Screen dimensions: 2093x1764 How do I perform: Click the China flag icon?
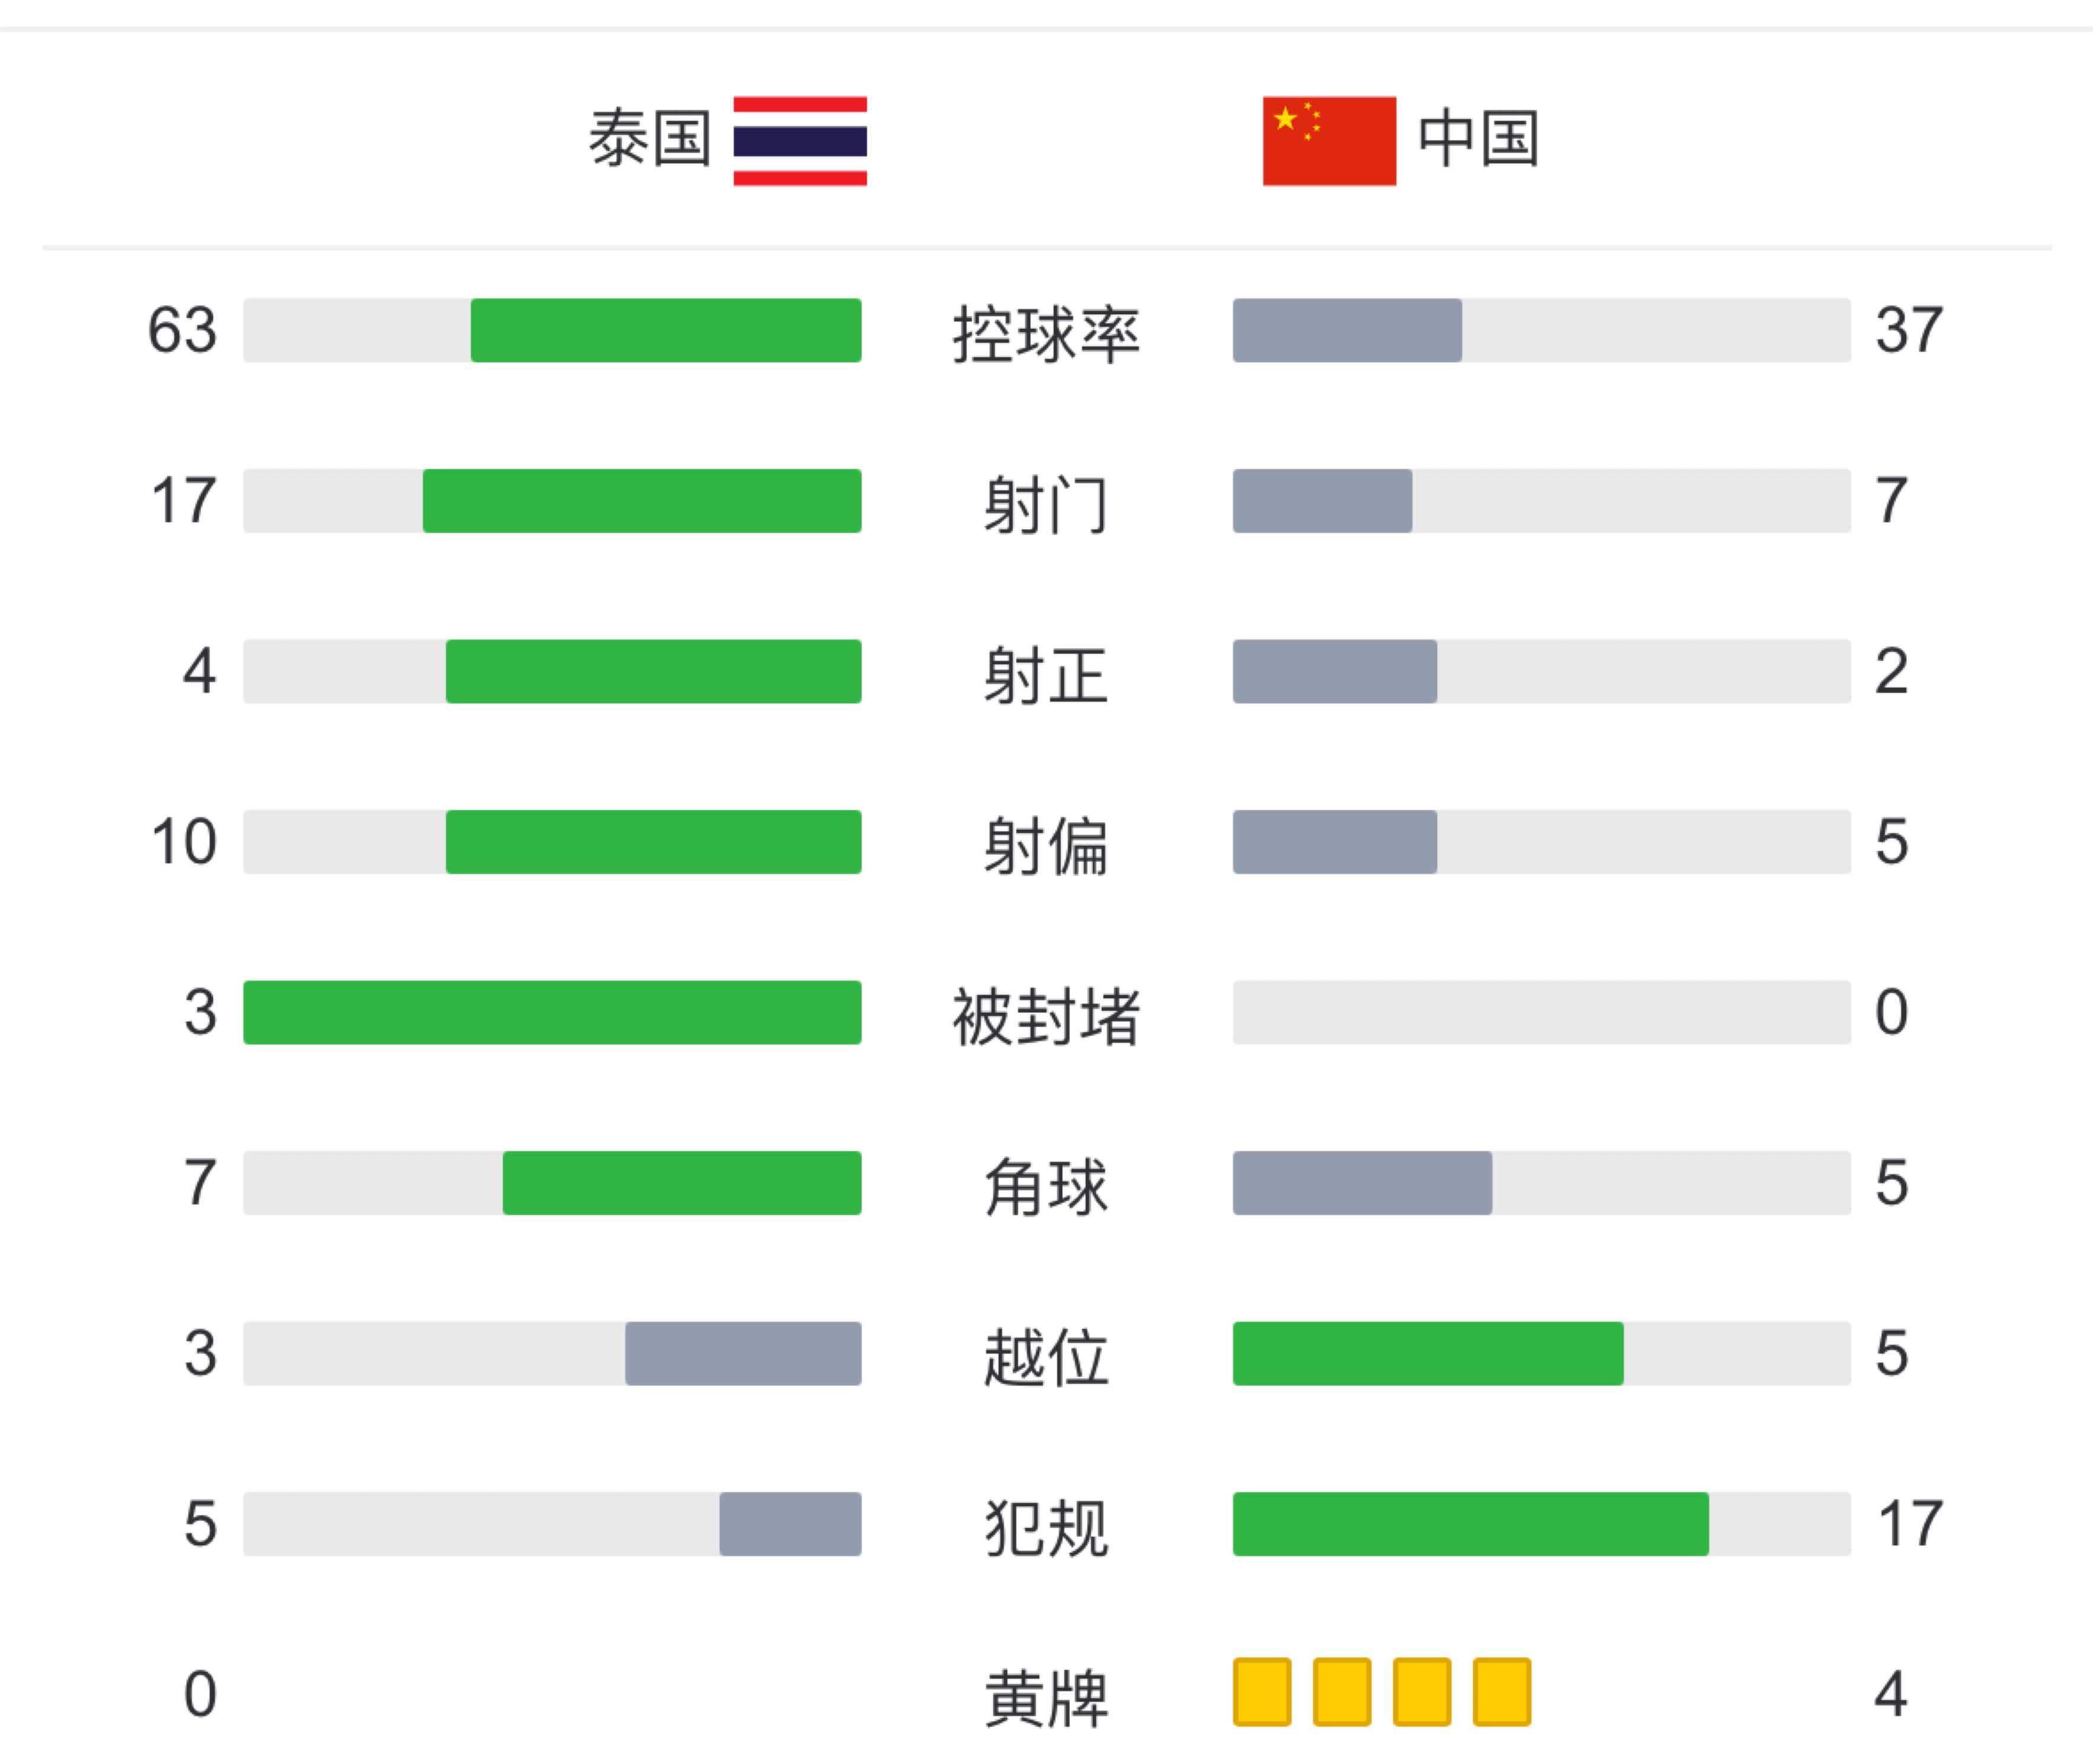point(1329,141)
